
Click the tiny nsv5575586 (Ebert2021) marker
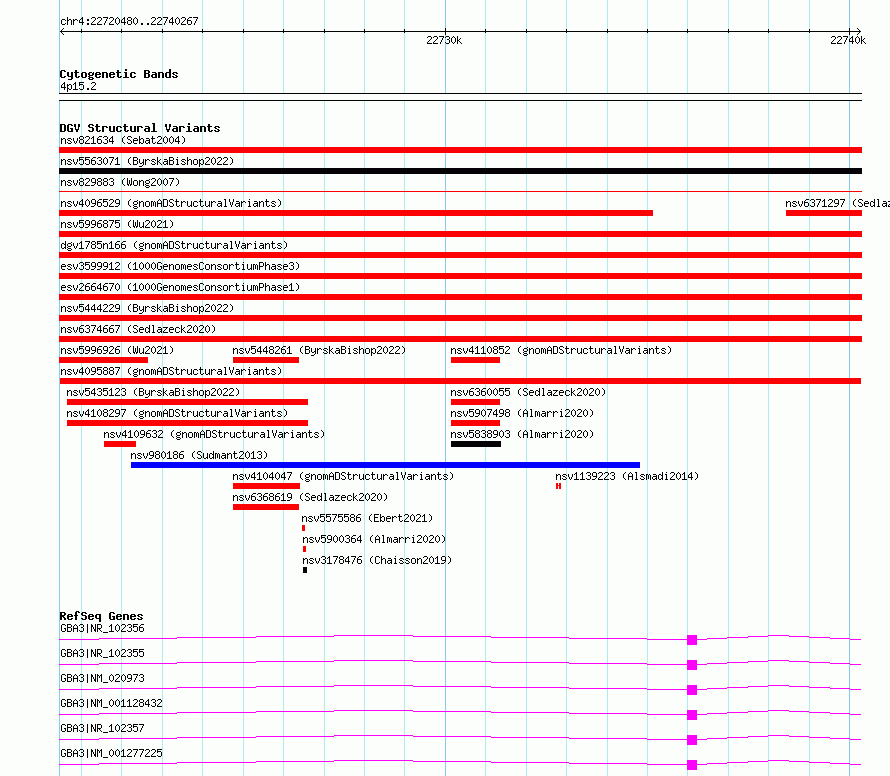(304, 528)
